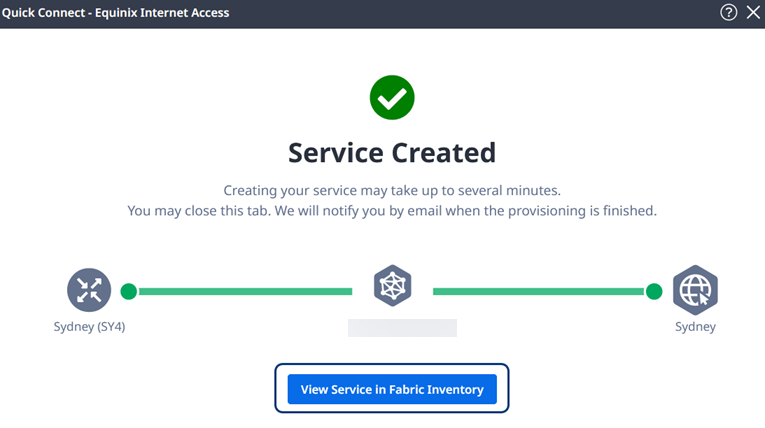The image size is (765, 428).
Task: Click the Fabric network hexagon icon
Action: pos(392,285)
